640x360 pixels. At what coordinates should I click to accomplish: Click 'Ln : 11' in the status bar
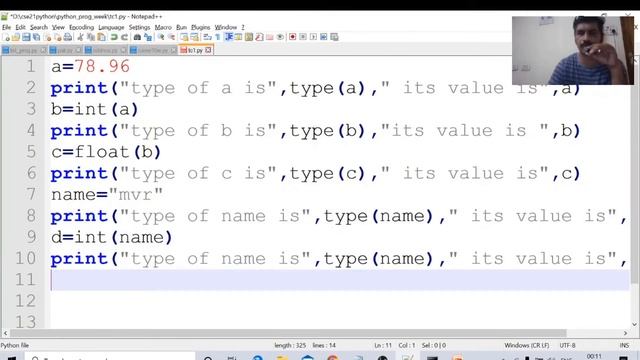point(383,345)
